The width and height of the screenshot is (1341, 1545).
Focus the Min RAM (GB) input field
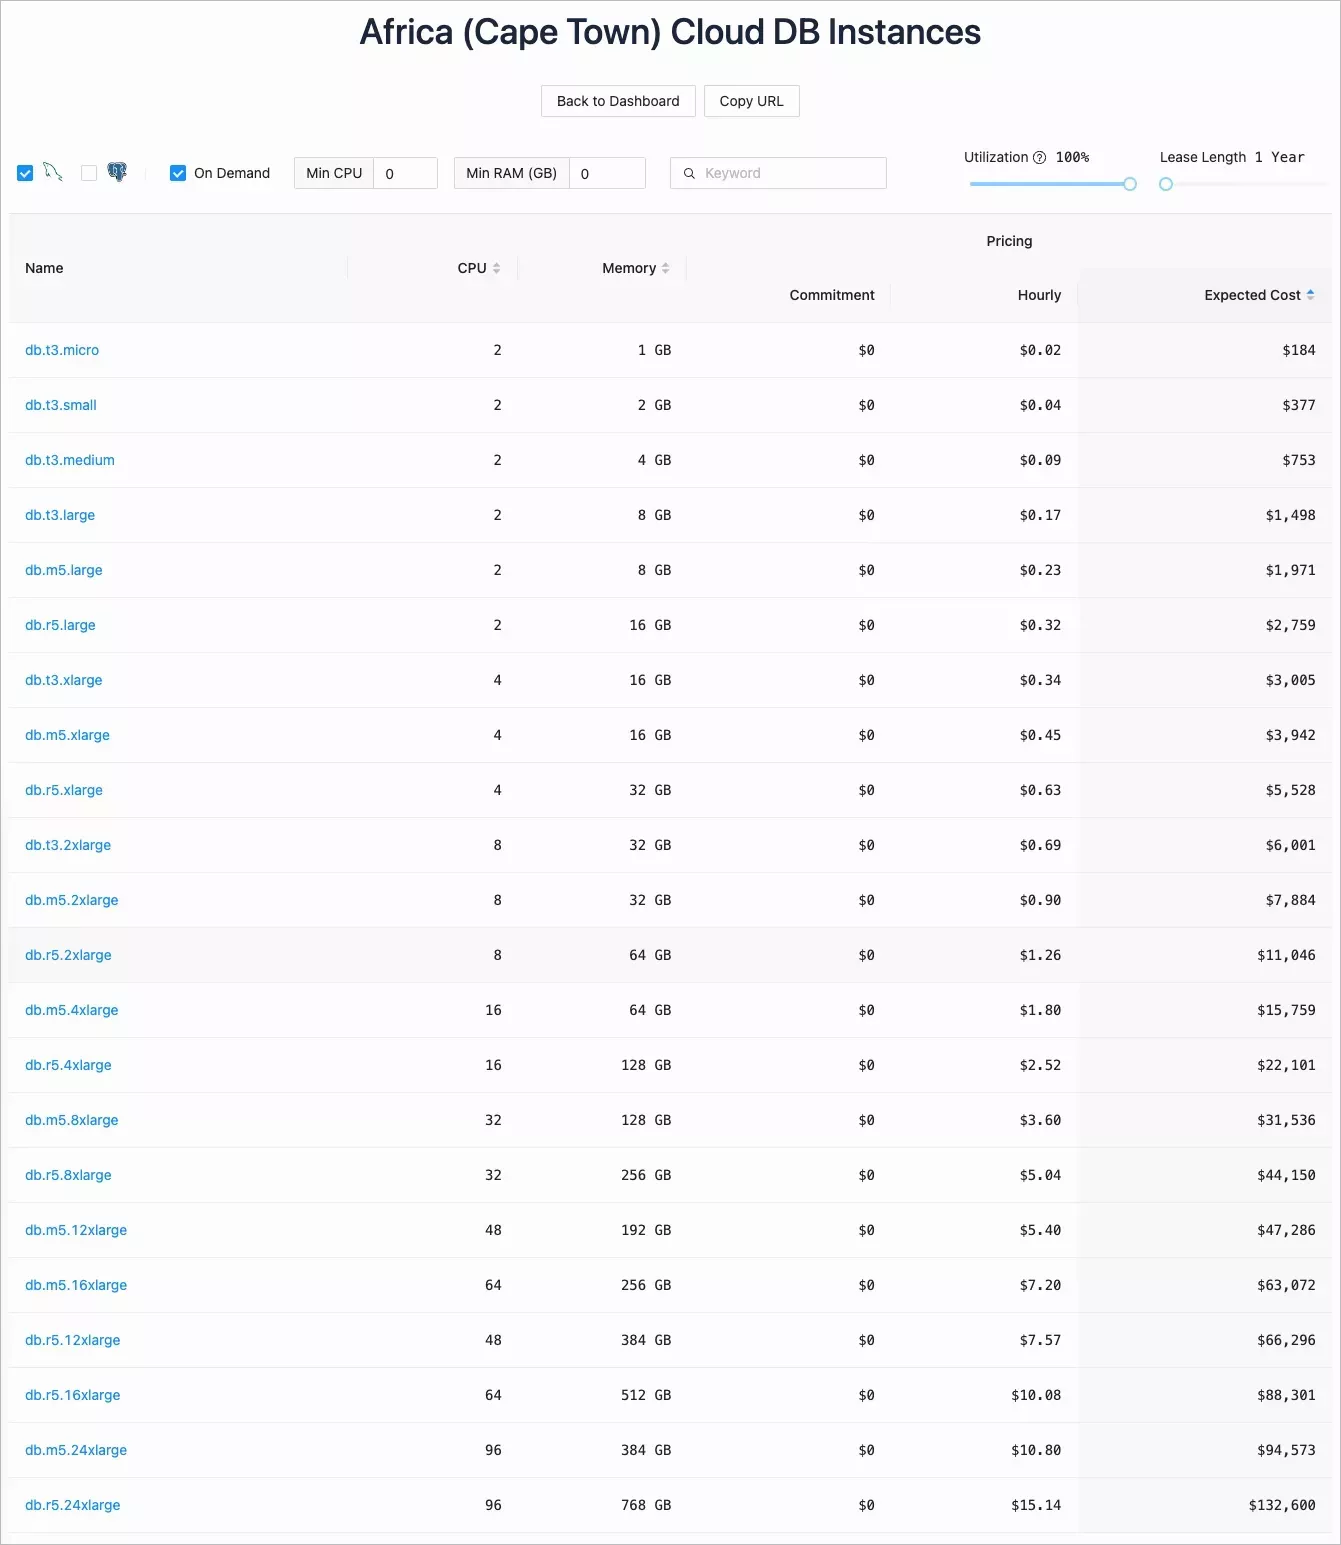point(607,173)
